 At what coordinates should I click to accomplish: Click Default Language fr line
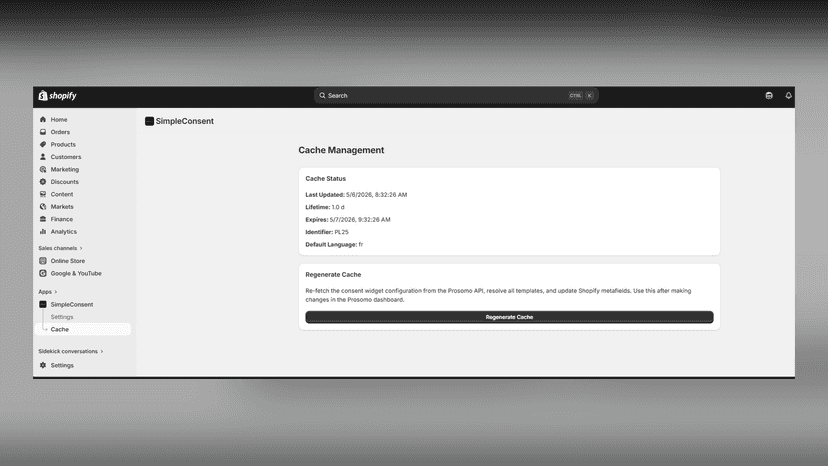point(334,244)
